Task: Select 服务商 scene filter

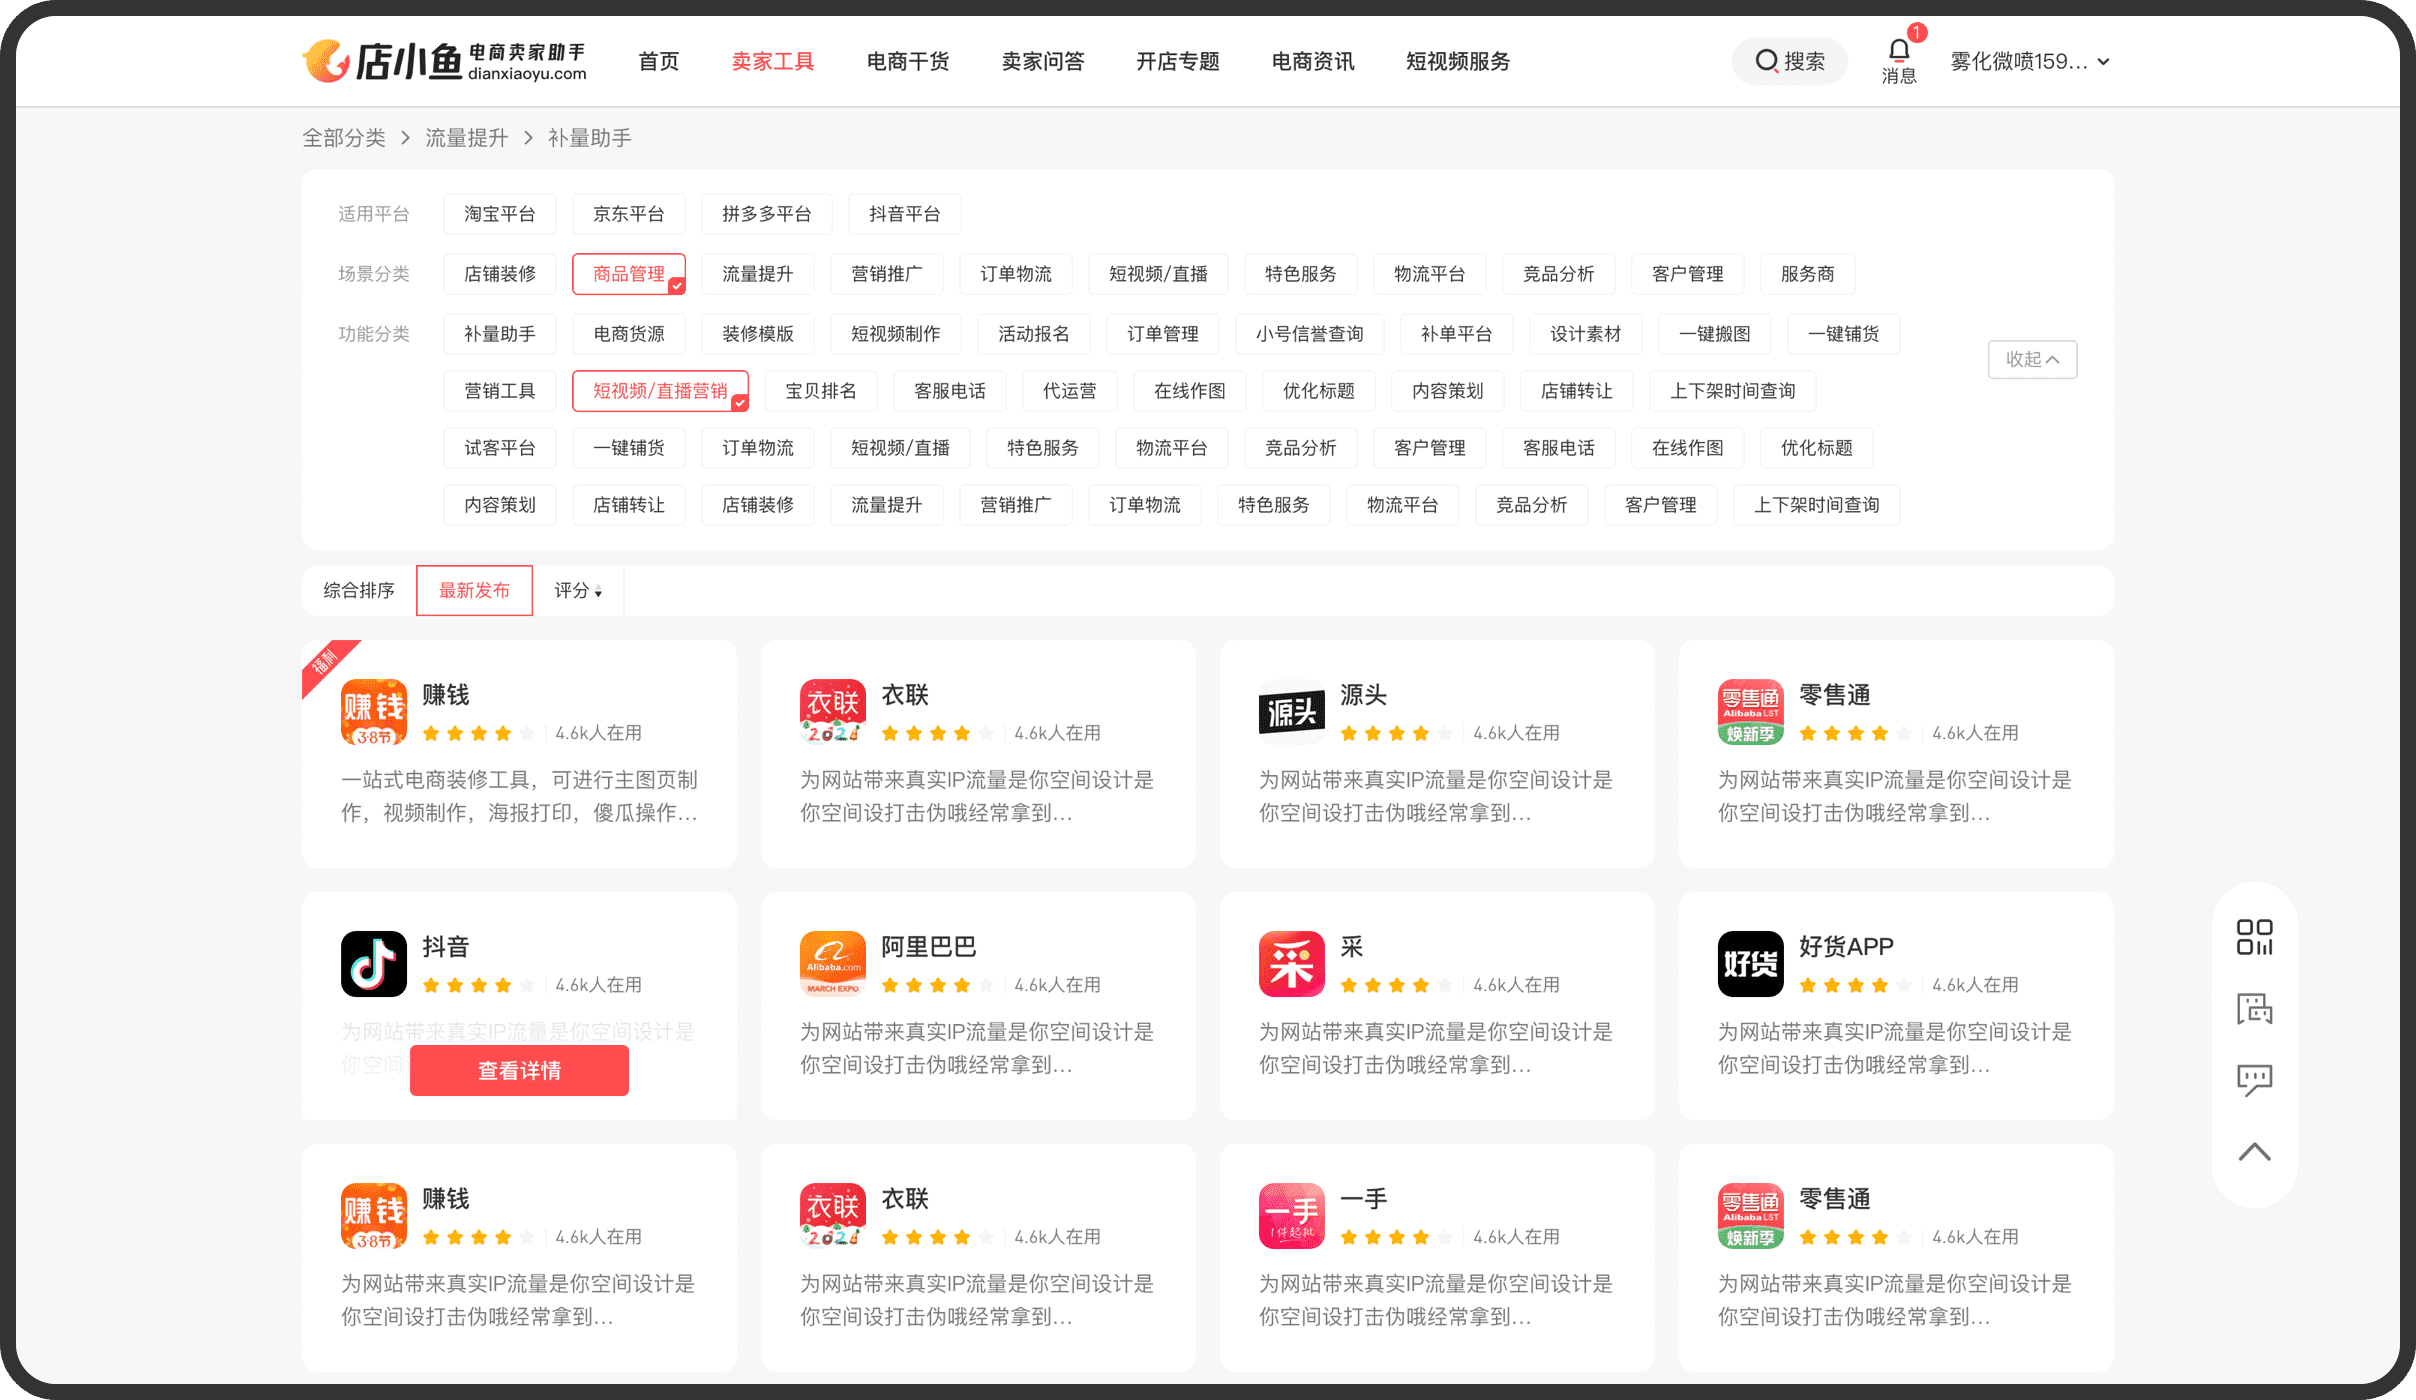Action: click(x=1808, y=274)
